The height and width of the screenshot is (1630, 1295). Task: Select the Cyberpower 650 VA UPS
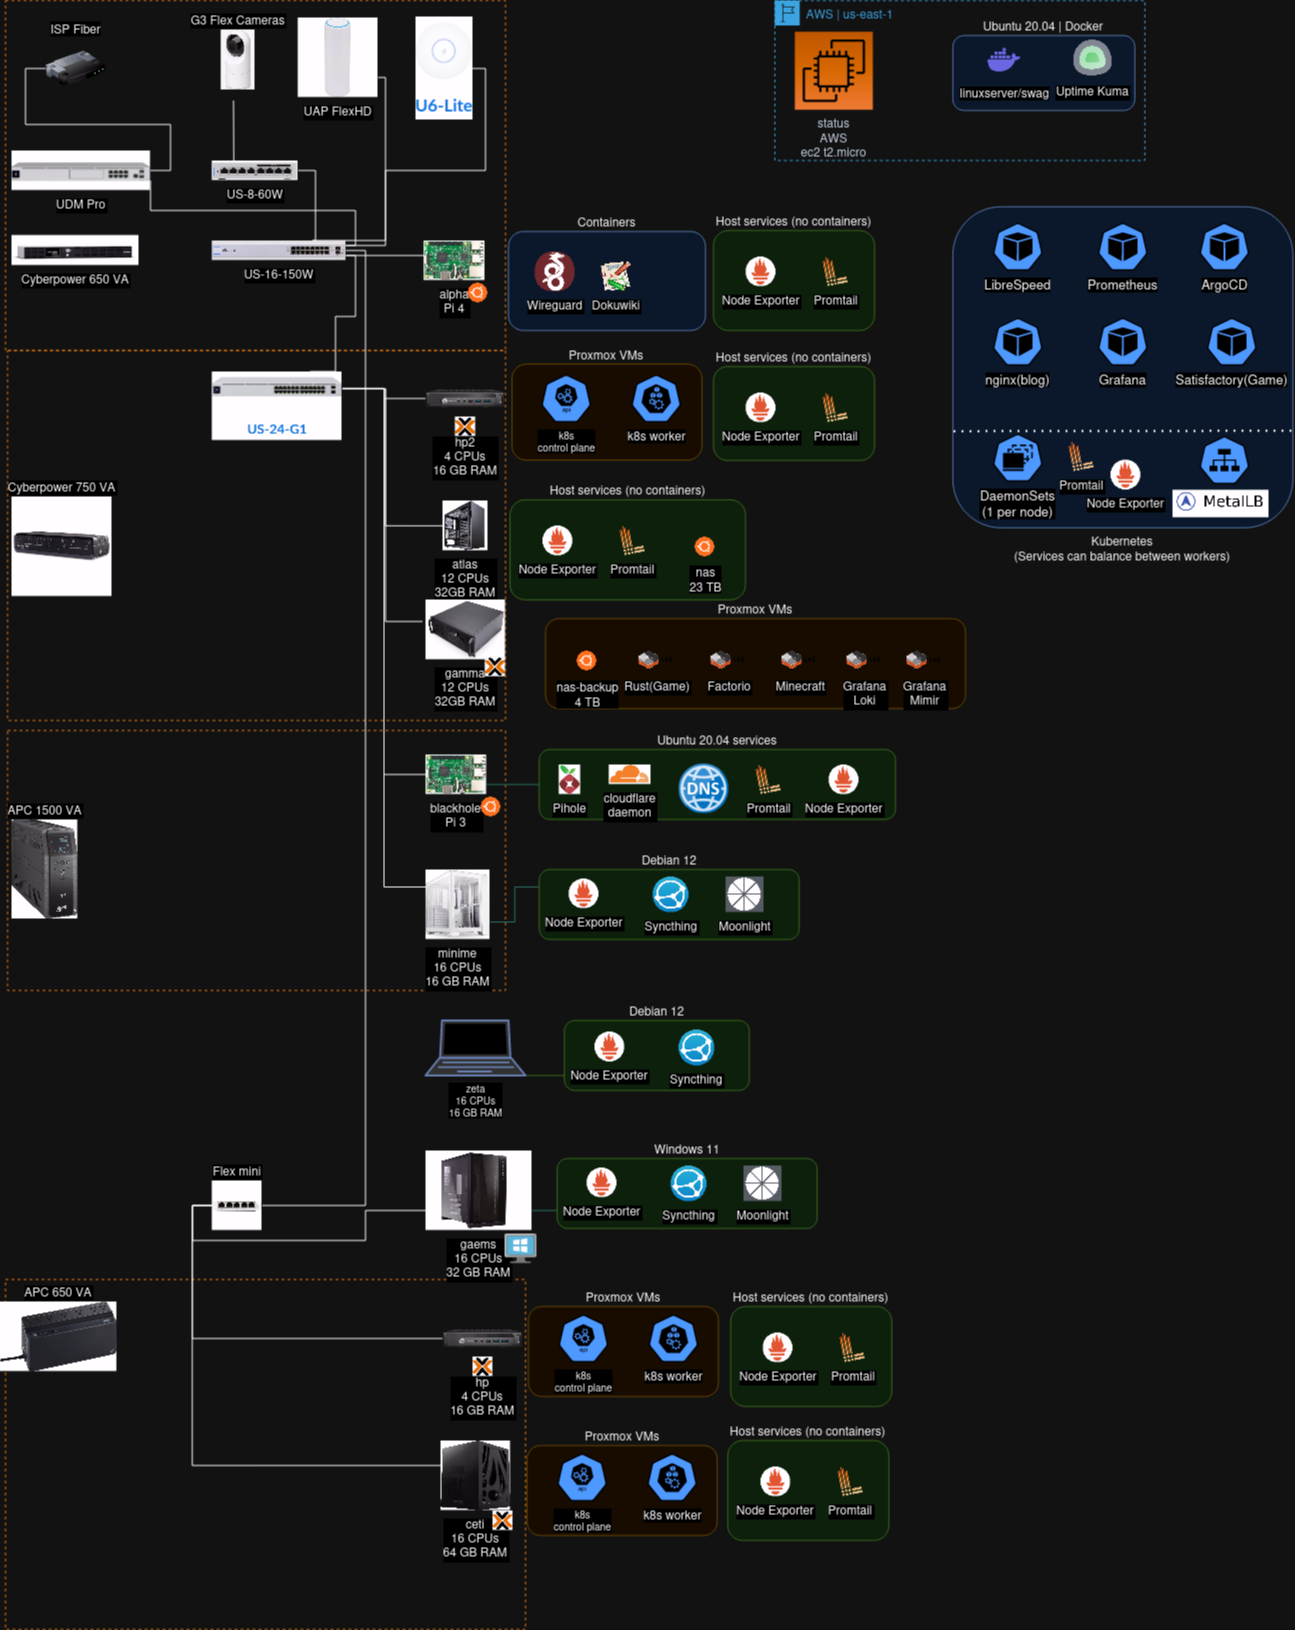75,250
